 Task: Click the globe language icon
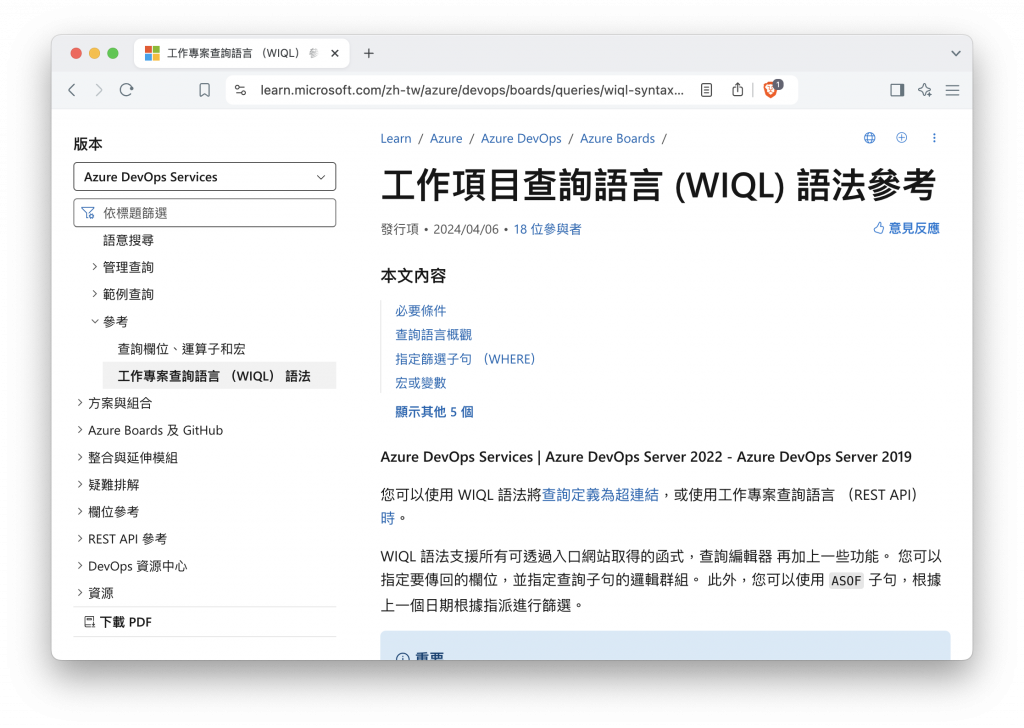click(x=870, y=138)
